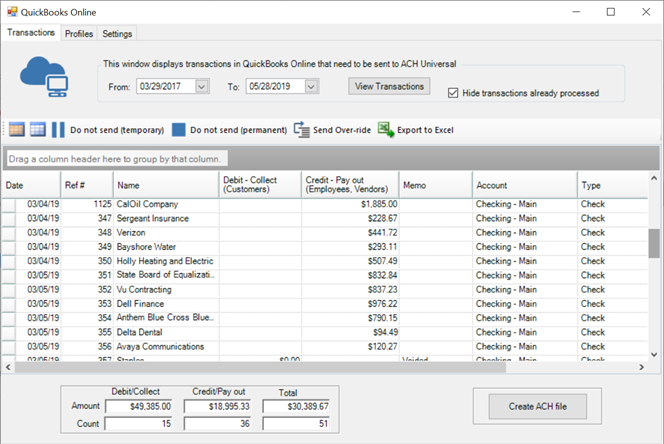This screenshot has height=444, width=664.
Task: Toggle Hide transactions already processed checkbox
Action: (453, 93)
